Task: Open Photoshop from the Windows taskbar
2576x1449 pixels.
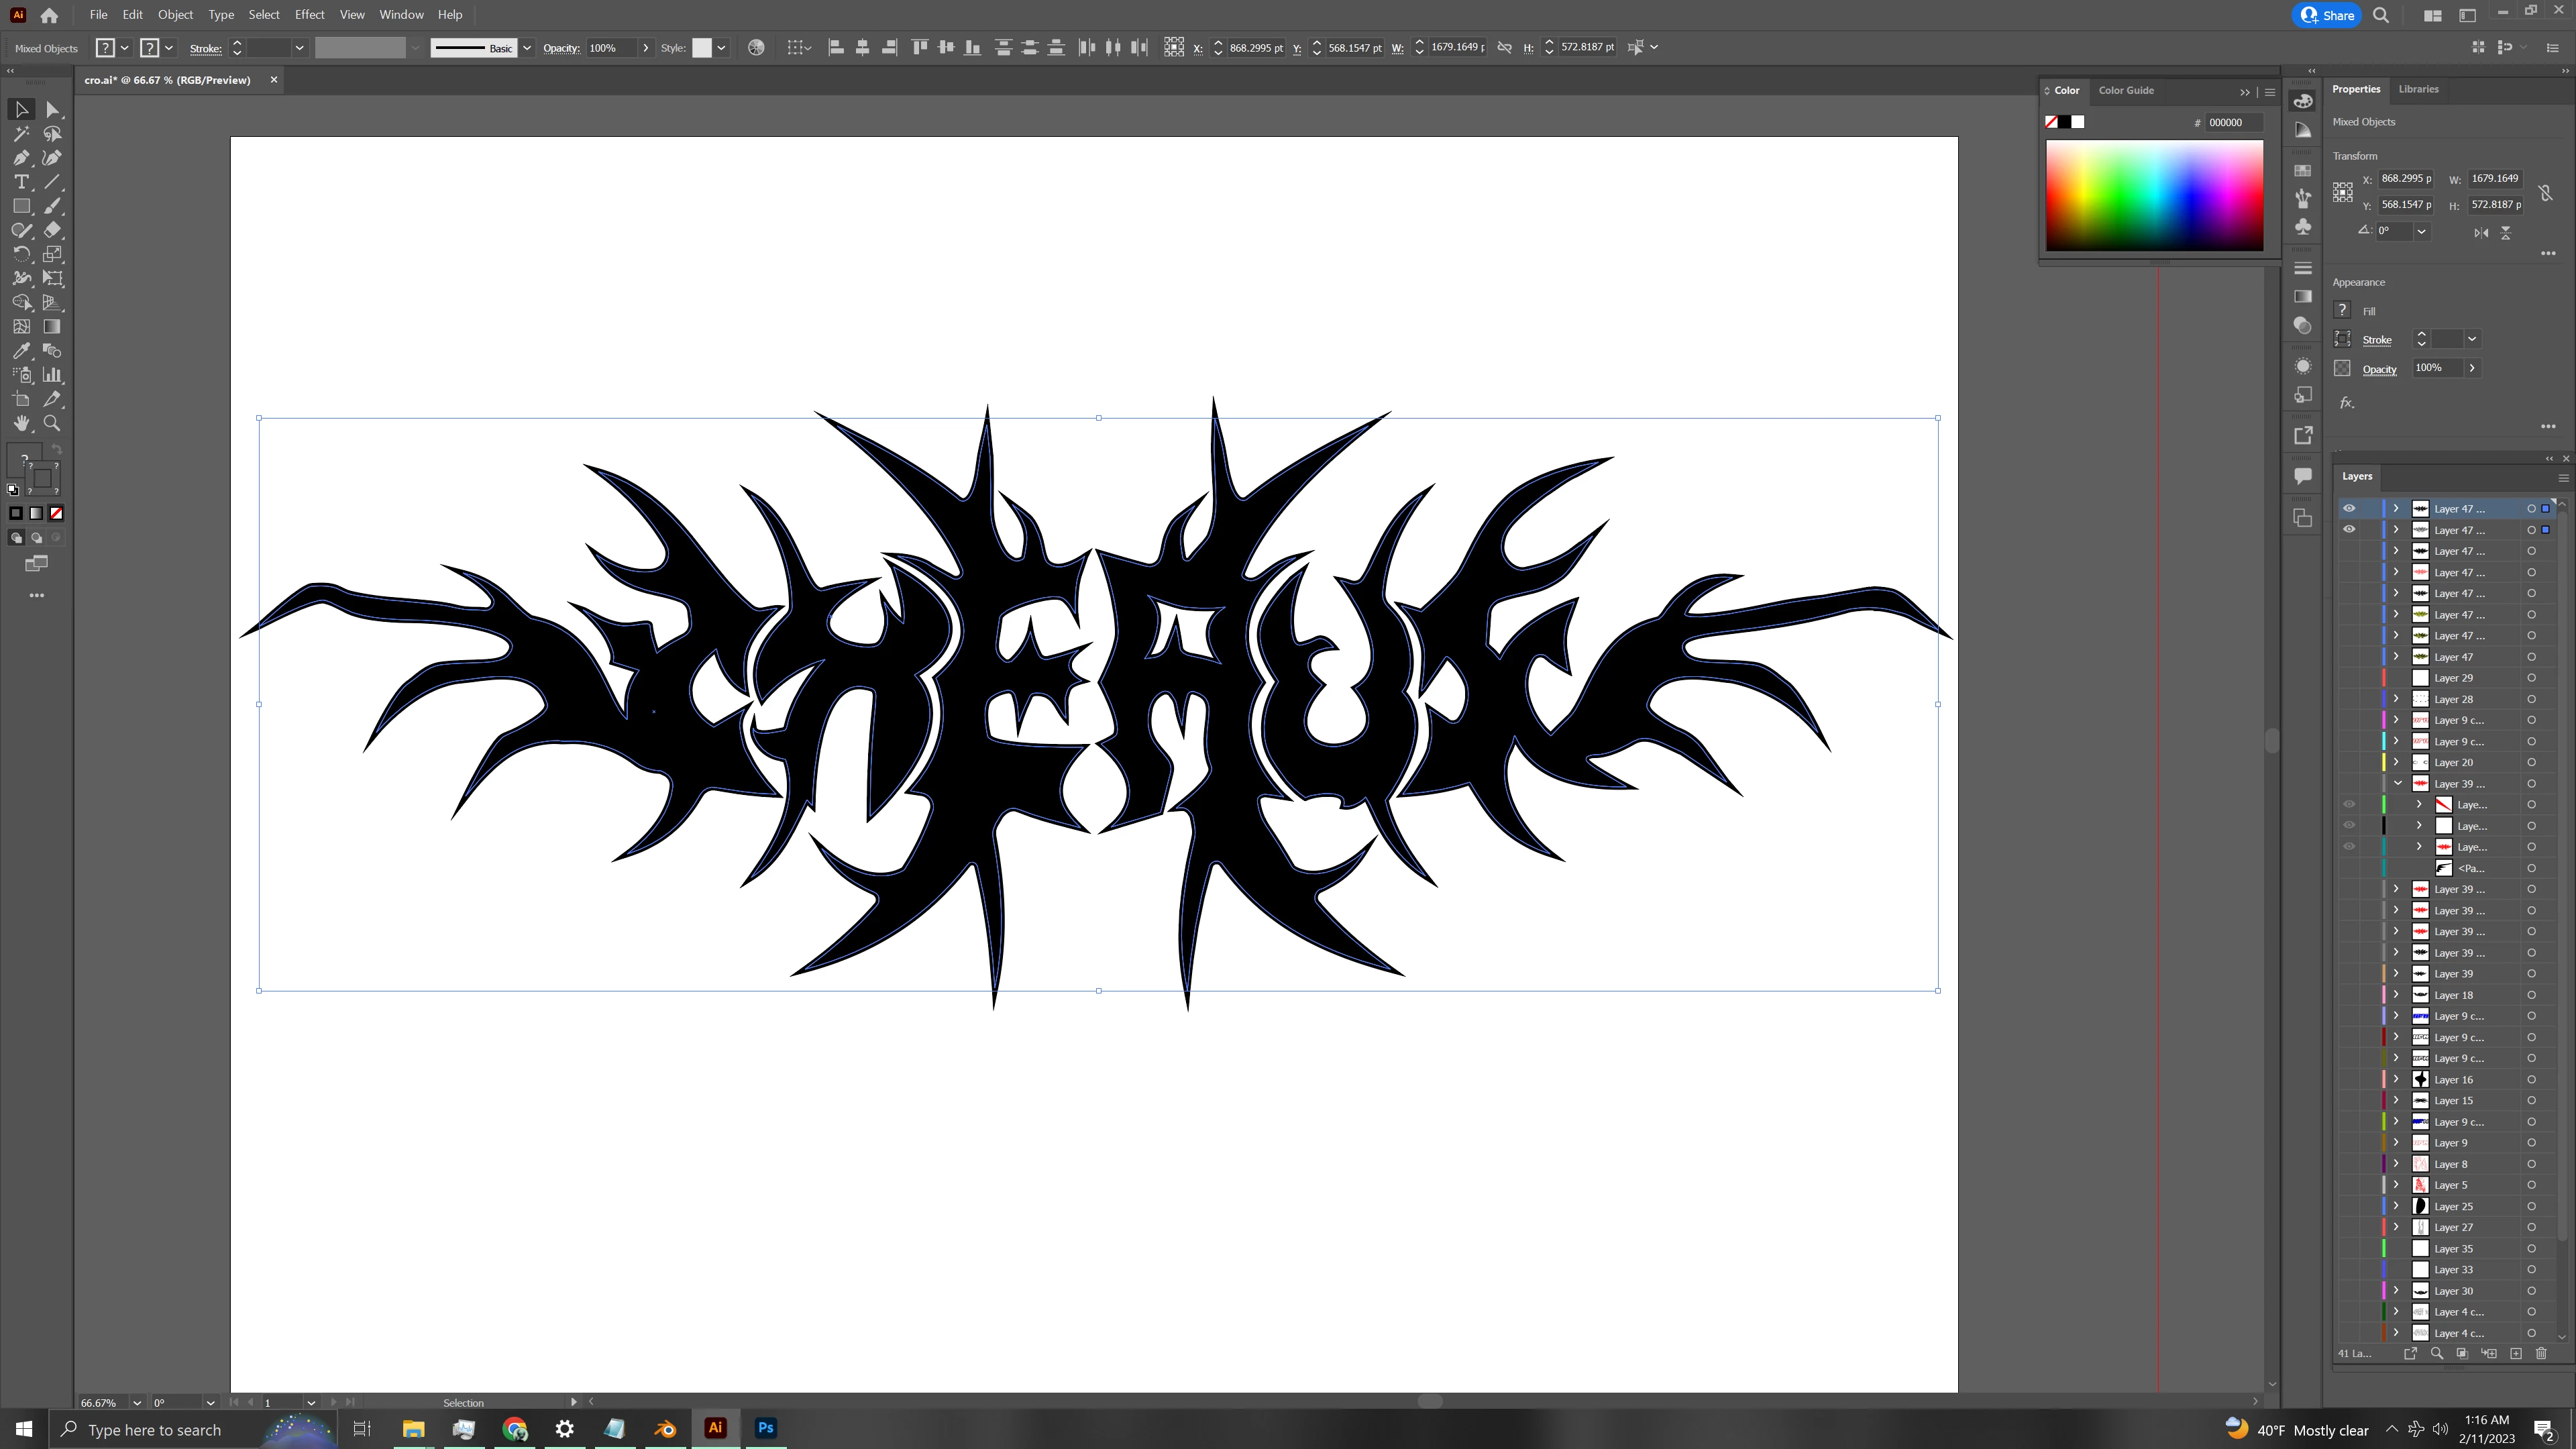Action: [x=766, y=1428]
